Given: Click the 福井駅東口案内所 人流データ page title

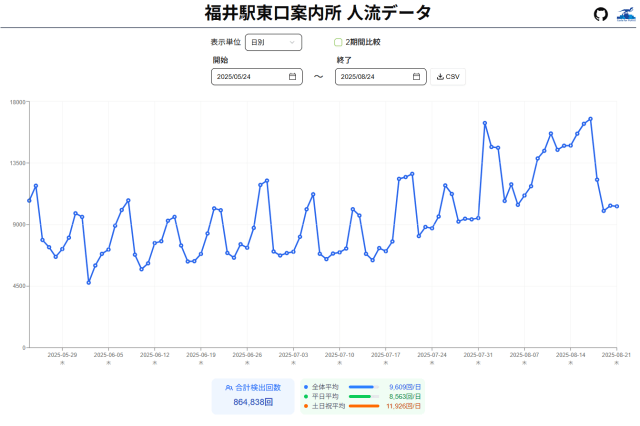Looking at the screenshot, I should (318, 13).
